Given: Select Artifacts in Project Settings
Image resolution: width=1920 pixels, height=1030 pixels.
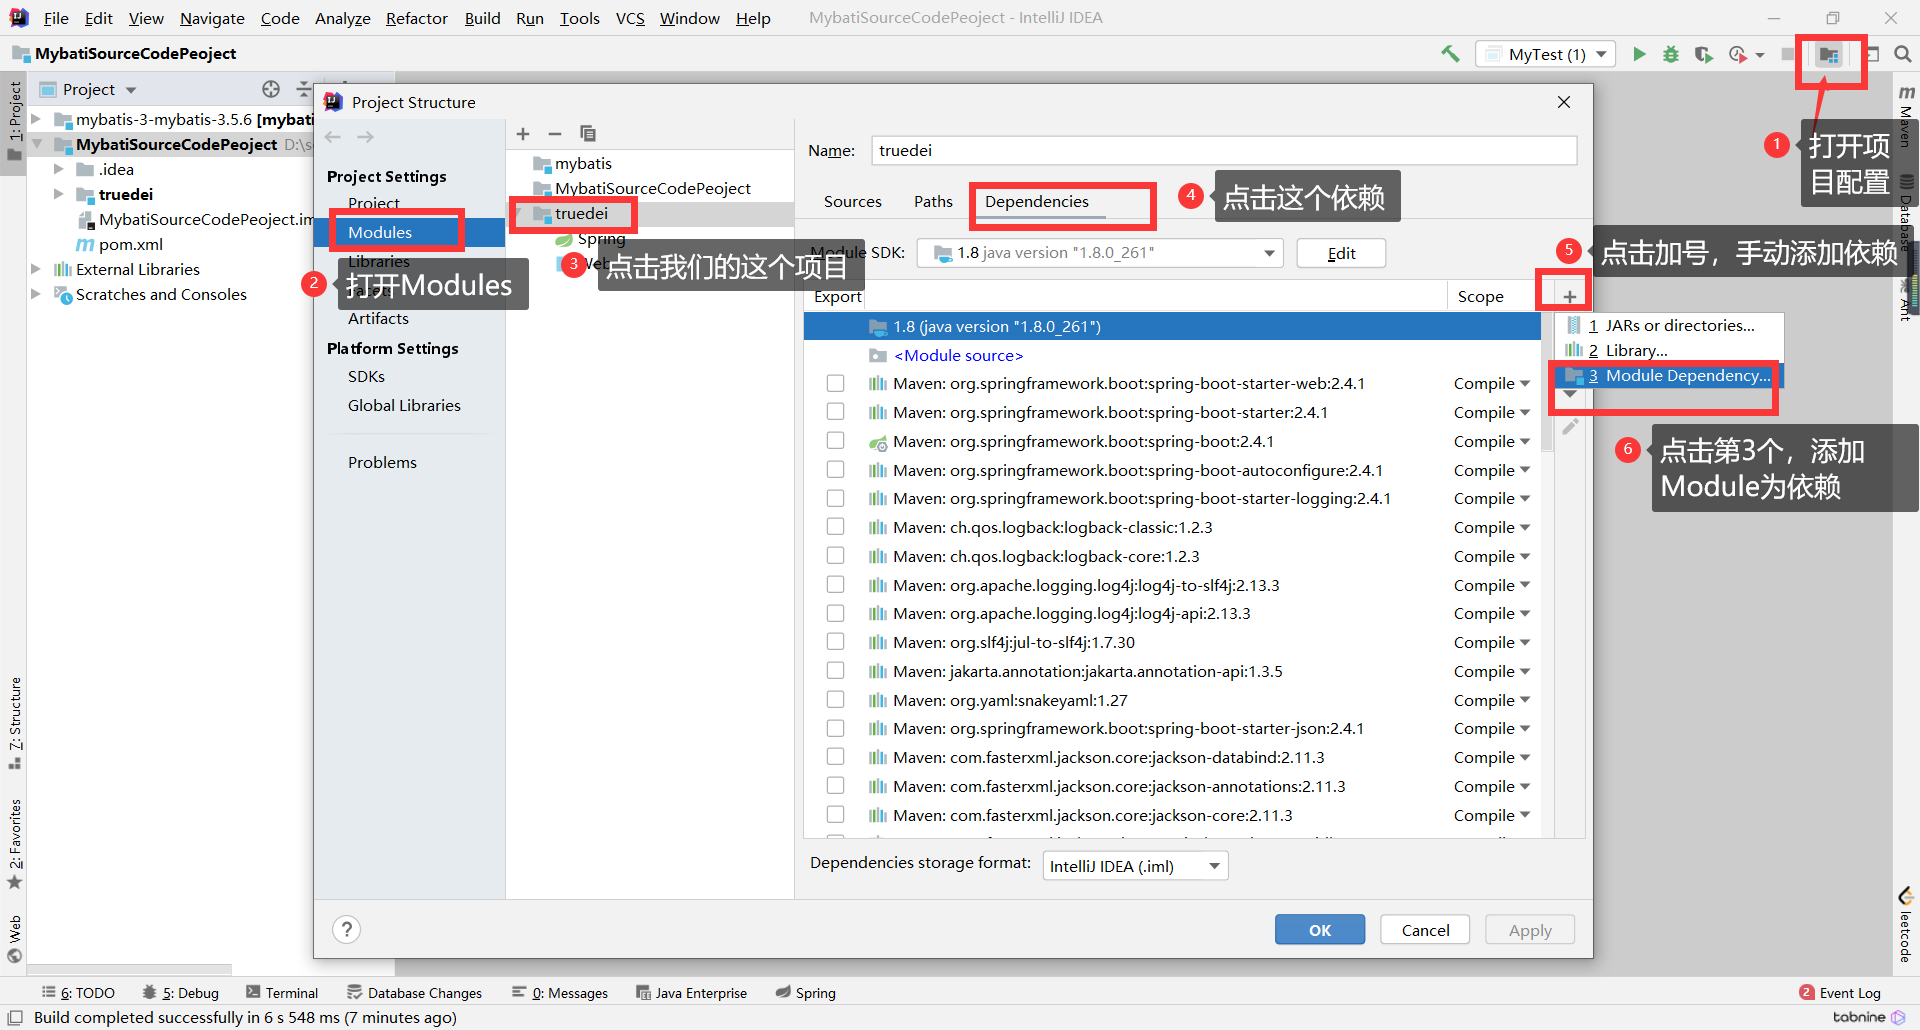Looking at the screenshot, I should tap(378, 318).
